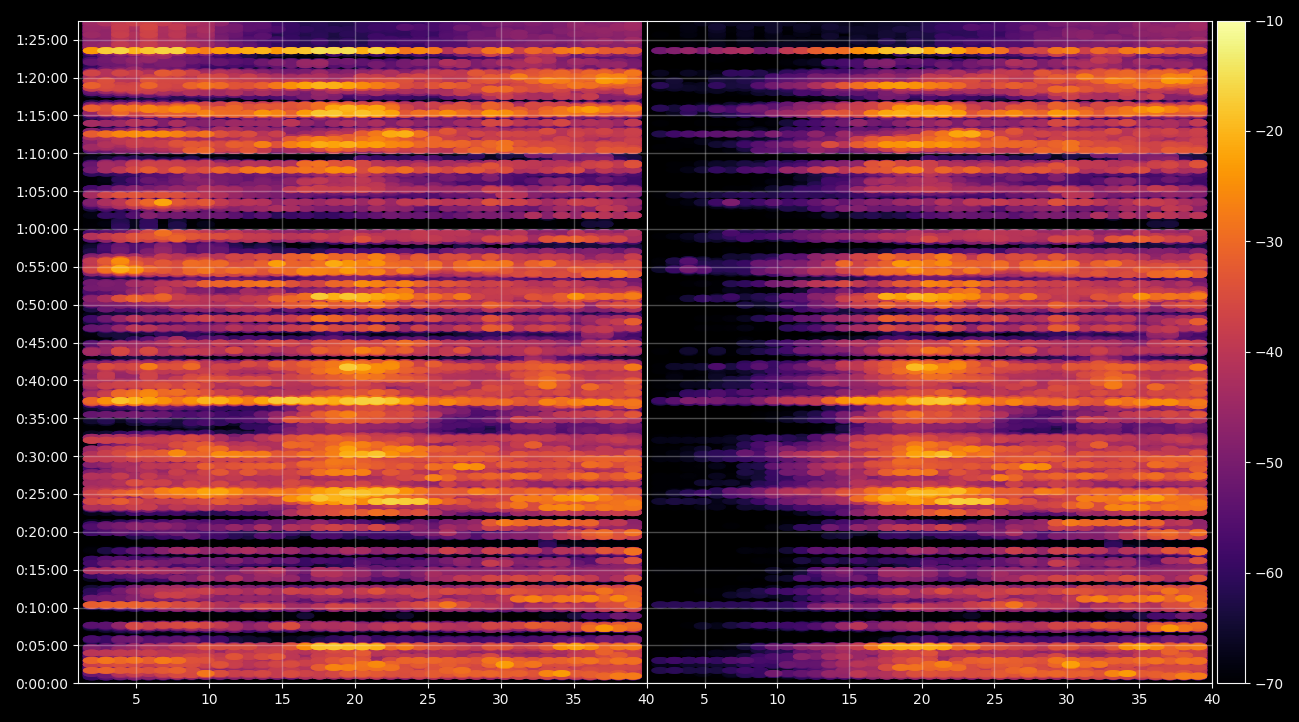Click the inferno colorbar gradient strip
This screenshot has height=722, width=1299.
pyautogui.click(x=1231, y=352)
